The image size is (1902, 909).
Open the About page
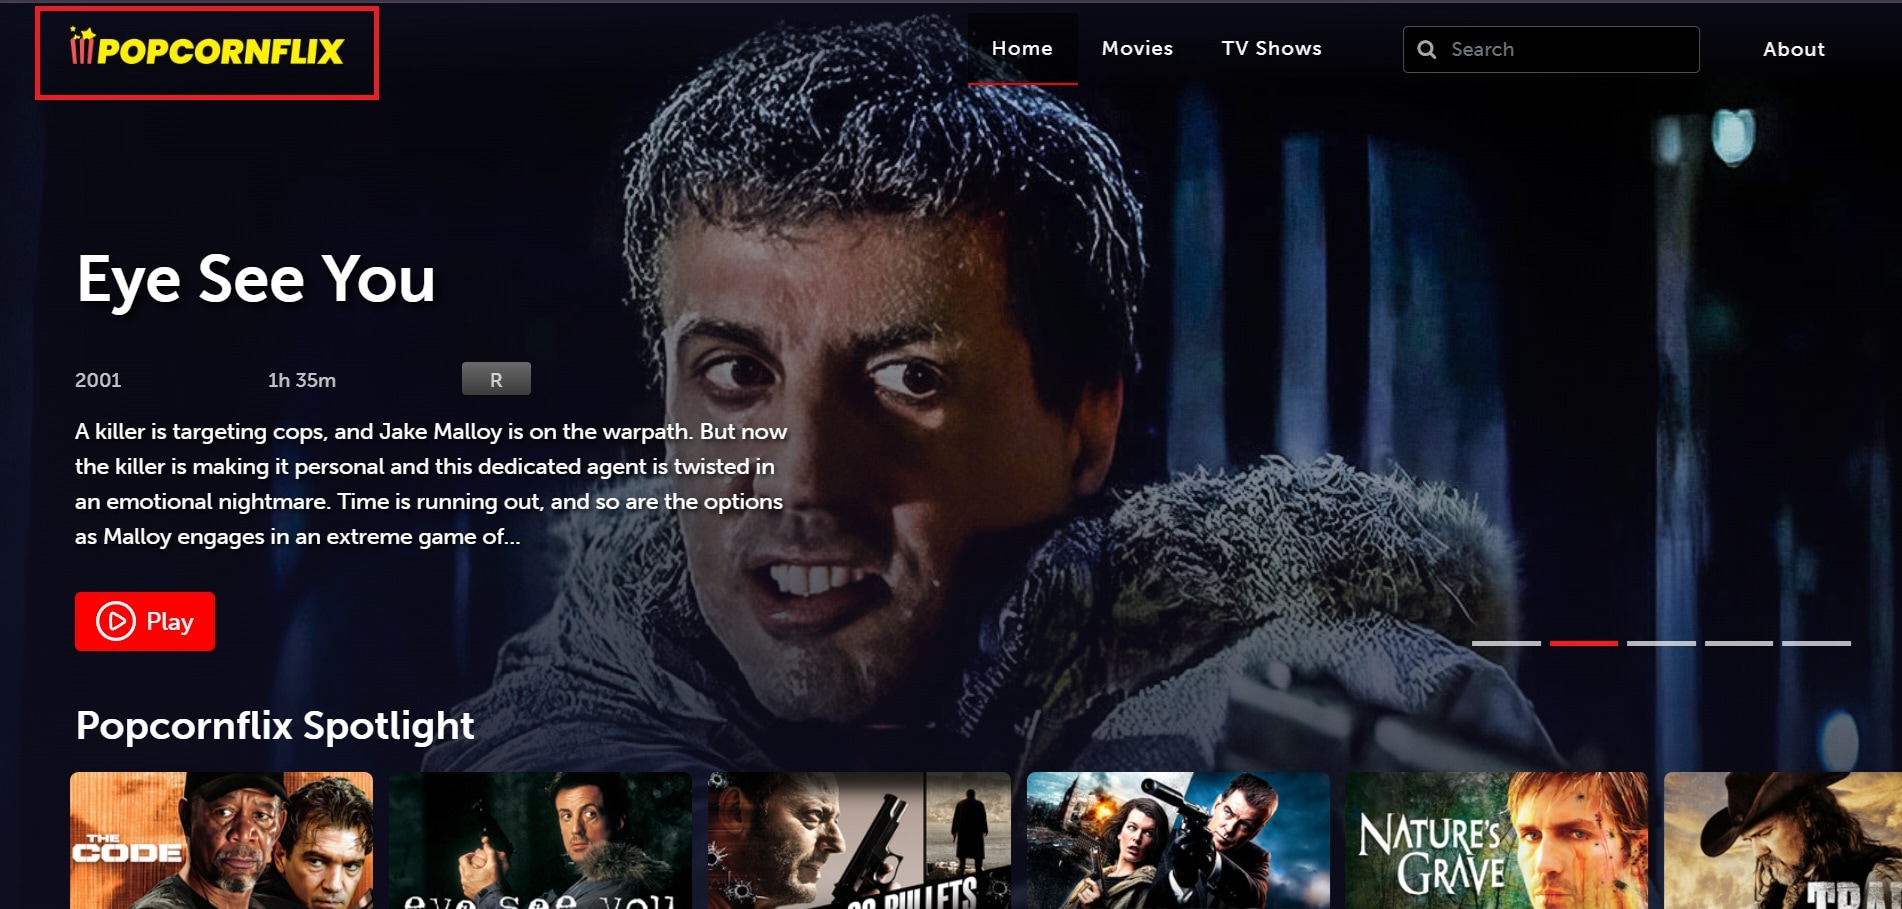(1793, 49)
